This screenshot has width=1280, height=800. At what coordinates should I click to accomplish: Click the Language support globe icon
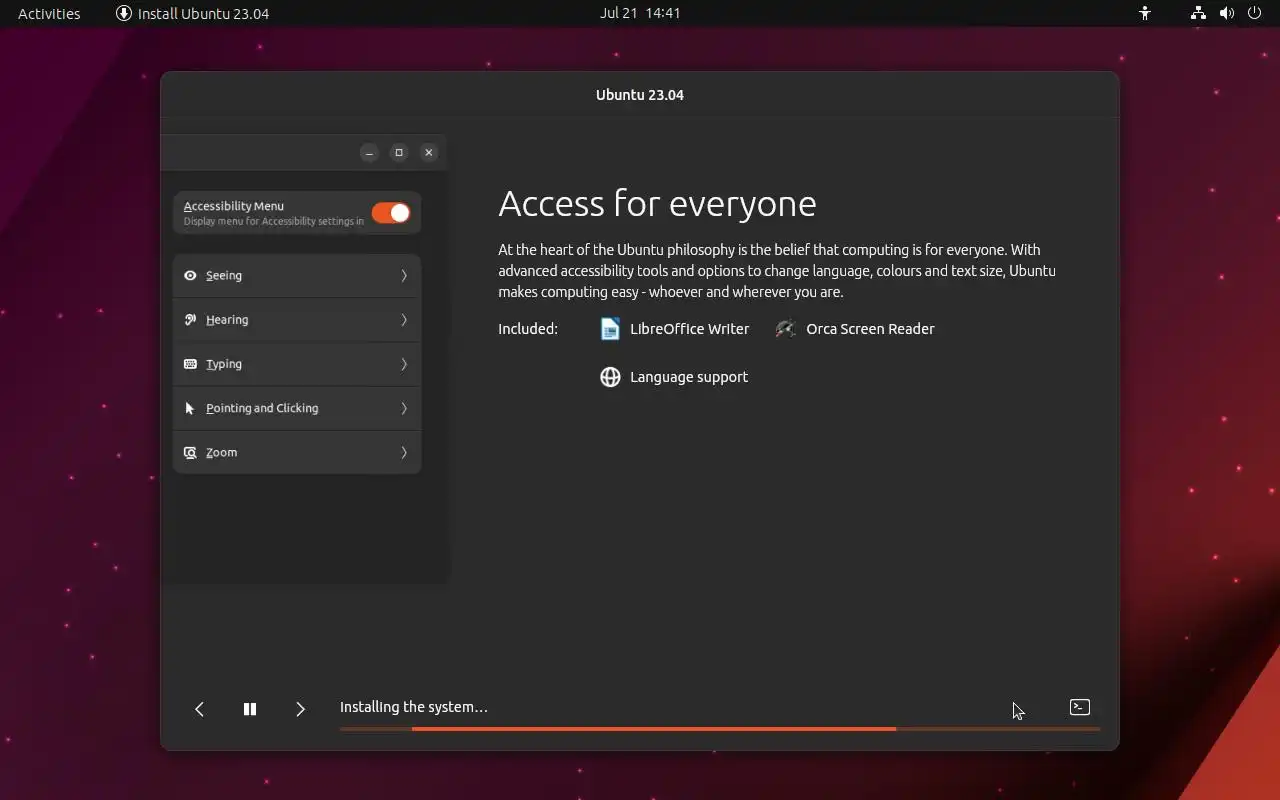click(610, 377)
